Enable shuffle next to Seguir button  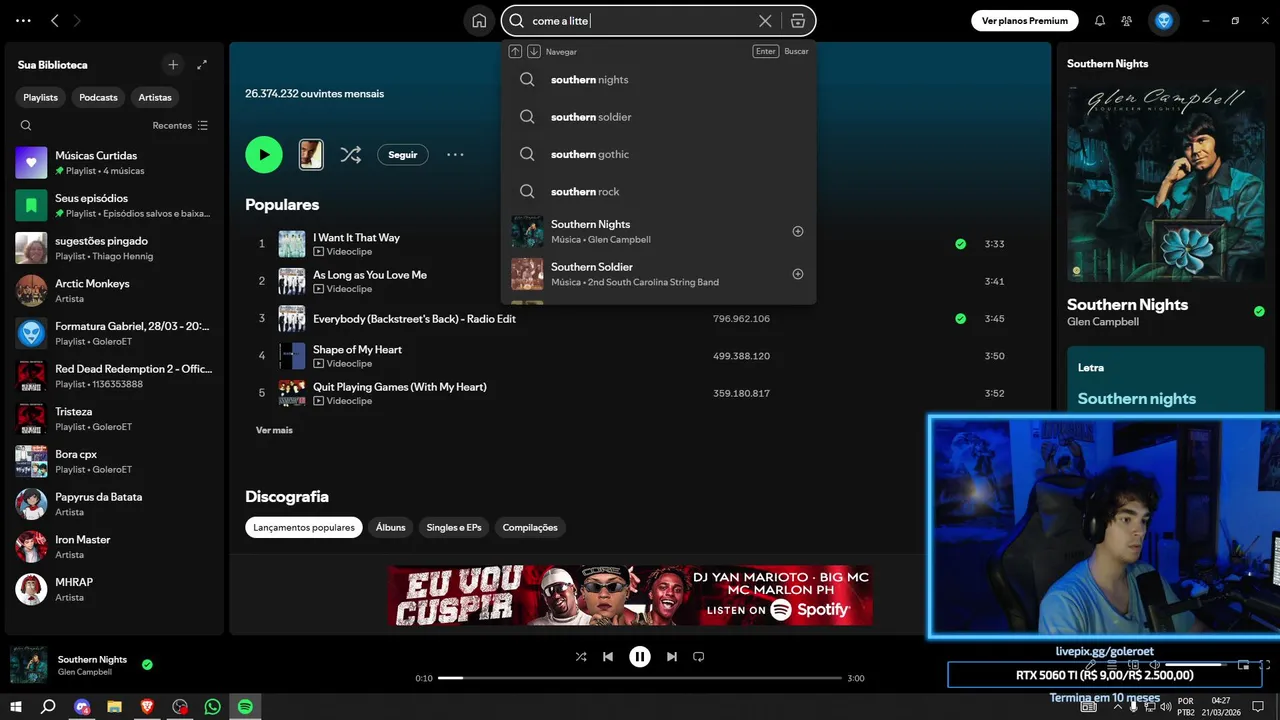pyautogui.click(x=350, y=154)
